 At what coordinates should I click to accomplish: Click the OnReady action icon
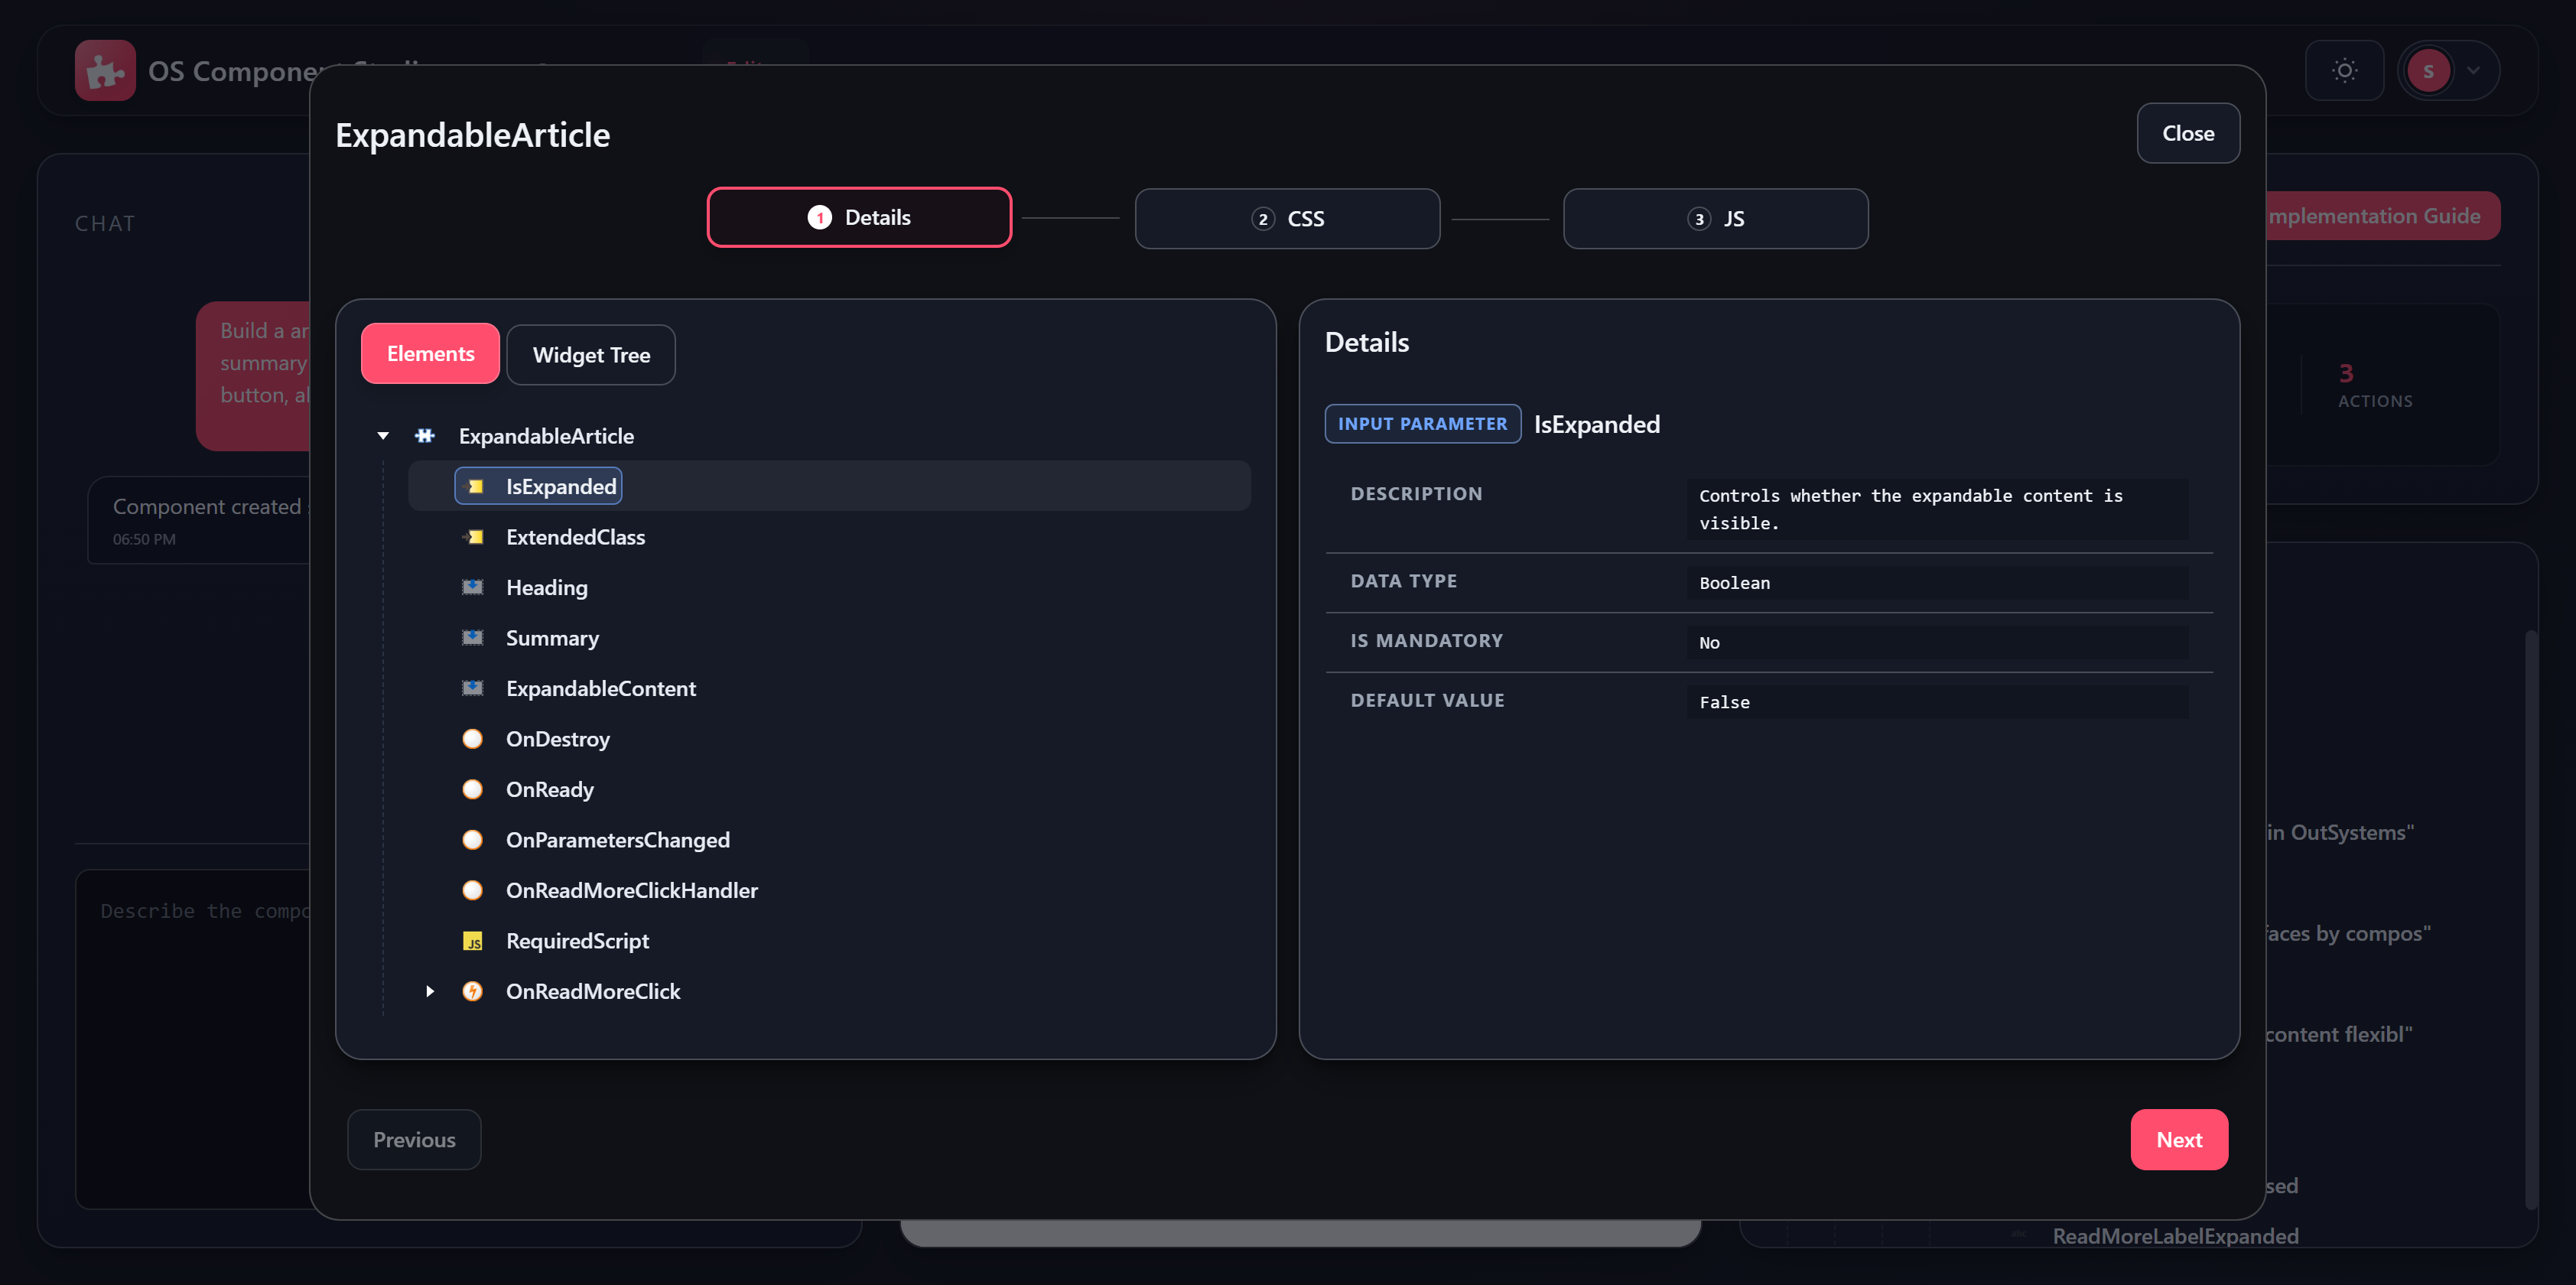tap(472, 789)
